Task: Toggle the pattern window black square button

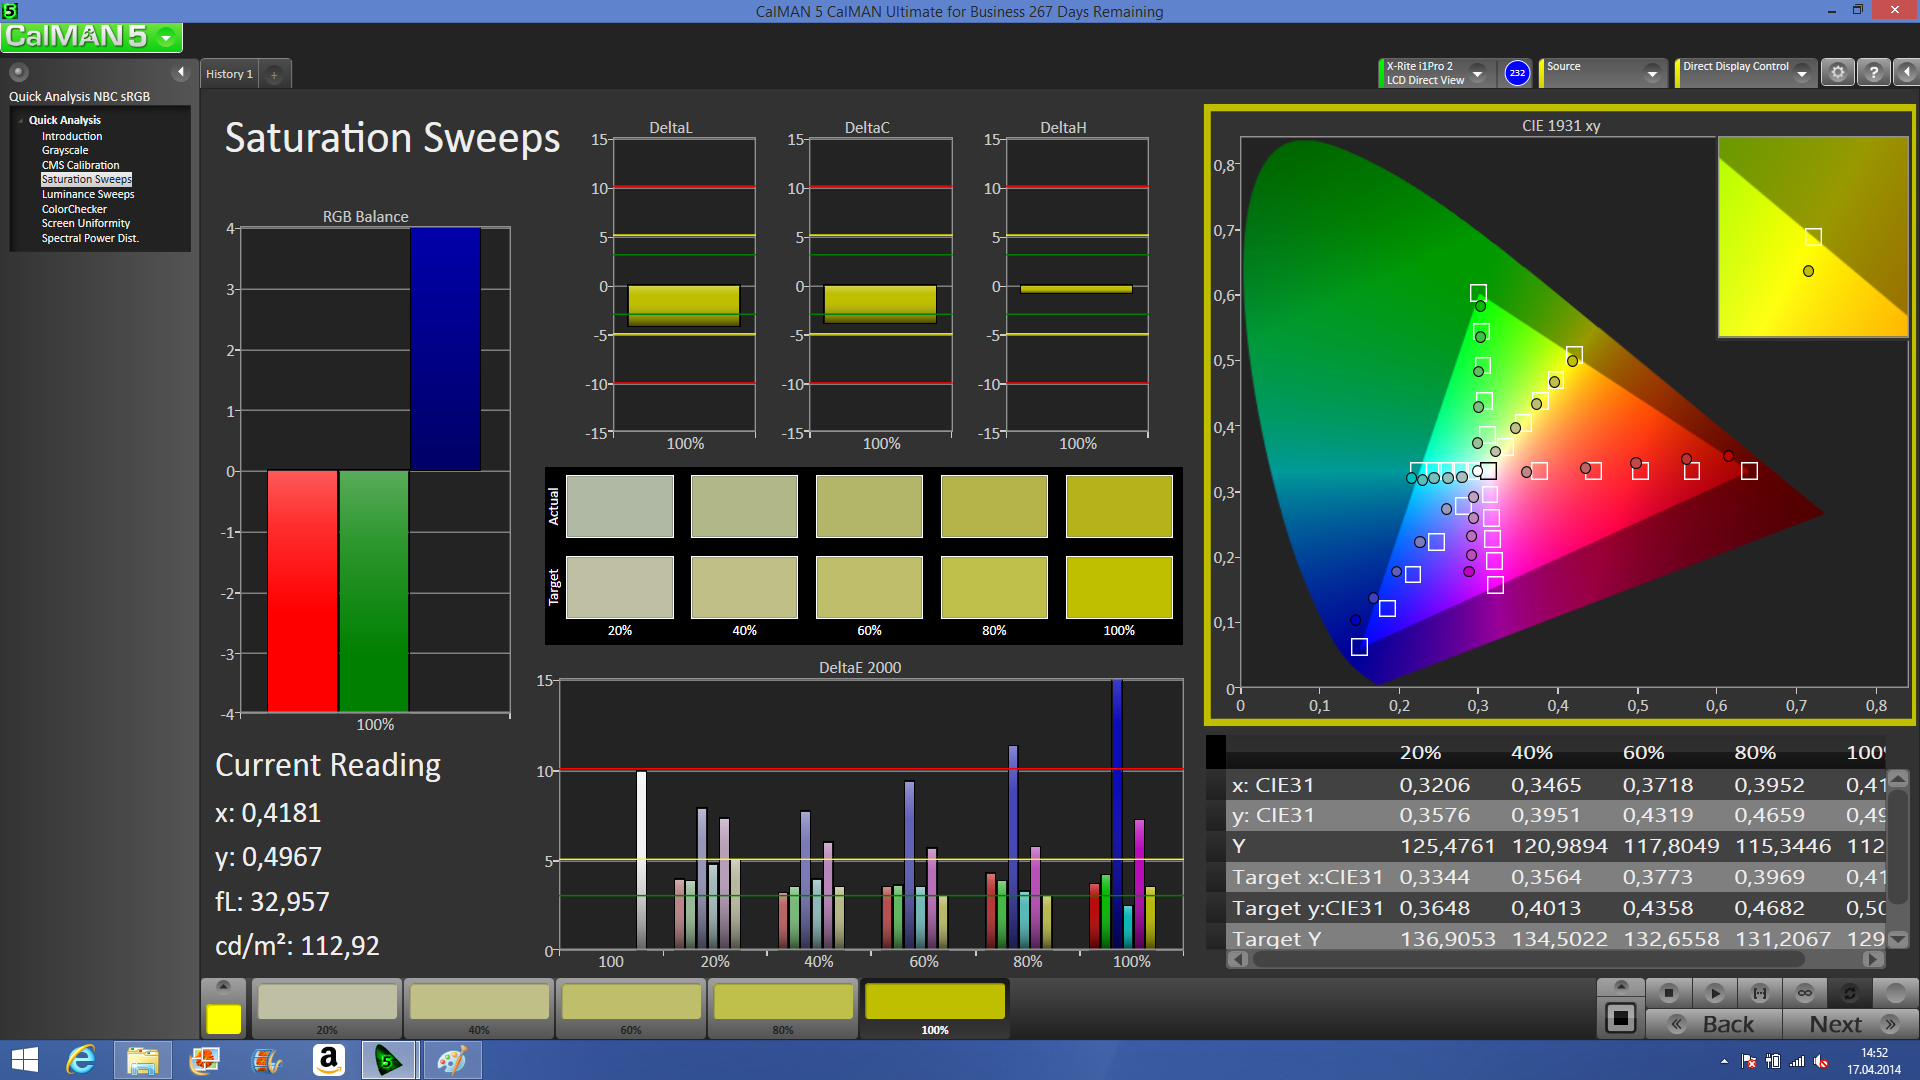Action: click(x=1620, y=1019)
